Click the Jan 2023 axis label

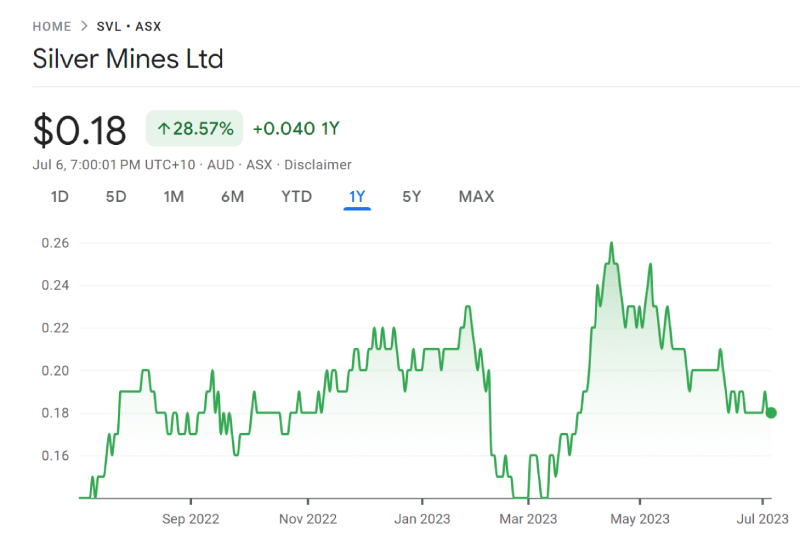tap(422, 519)
